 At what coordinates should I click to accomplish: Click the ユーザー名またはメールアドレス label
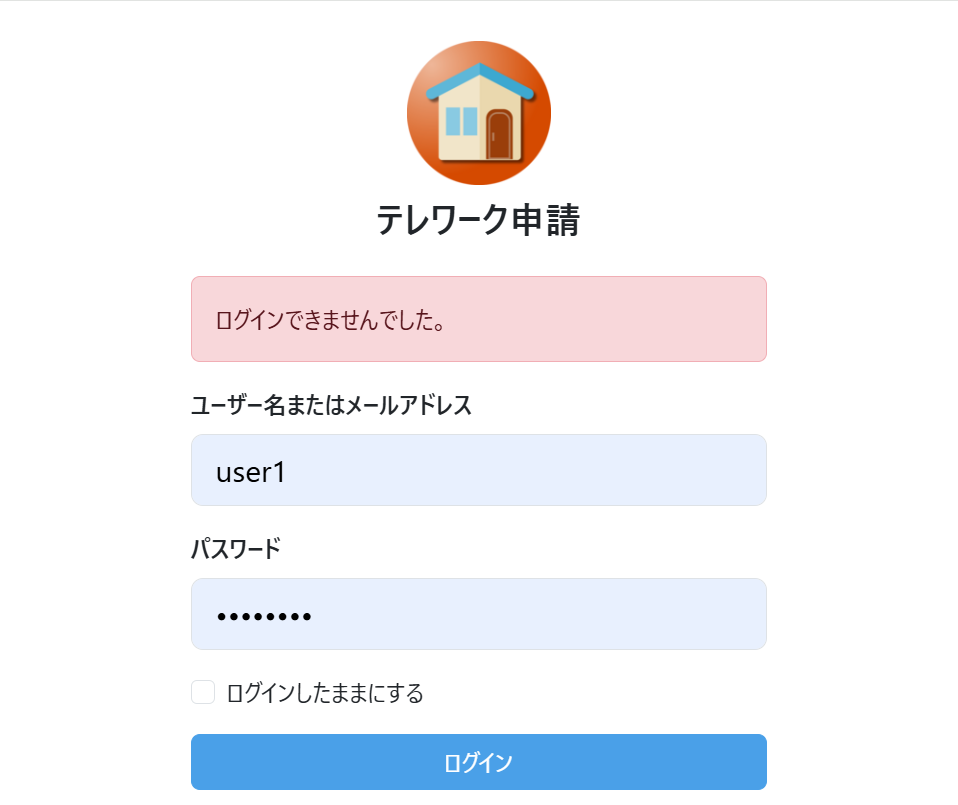tap(331, 405)
